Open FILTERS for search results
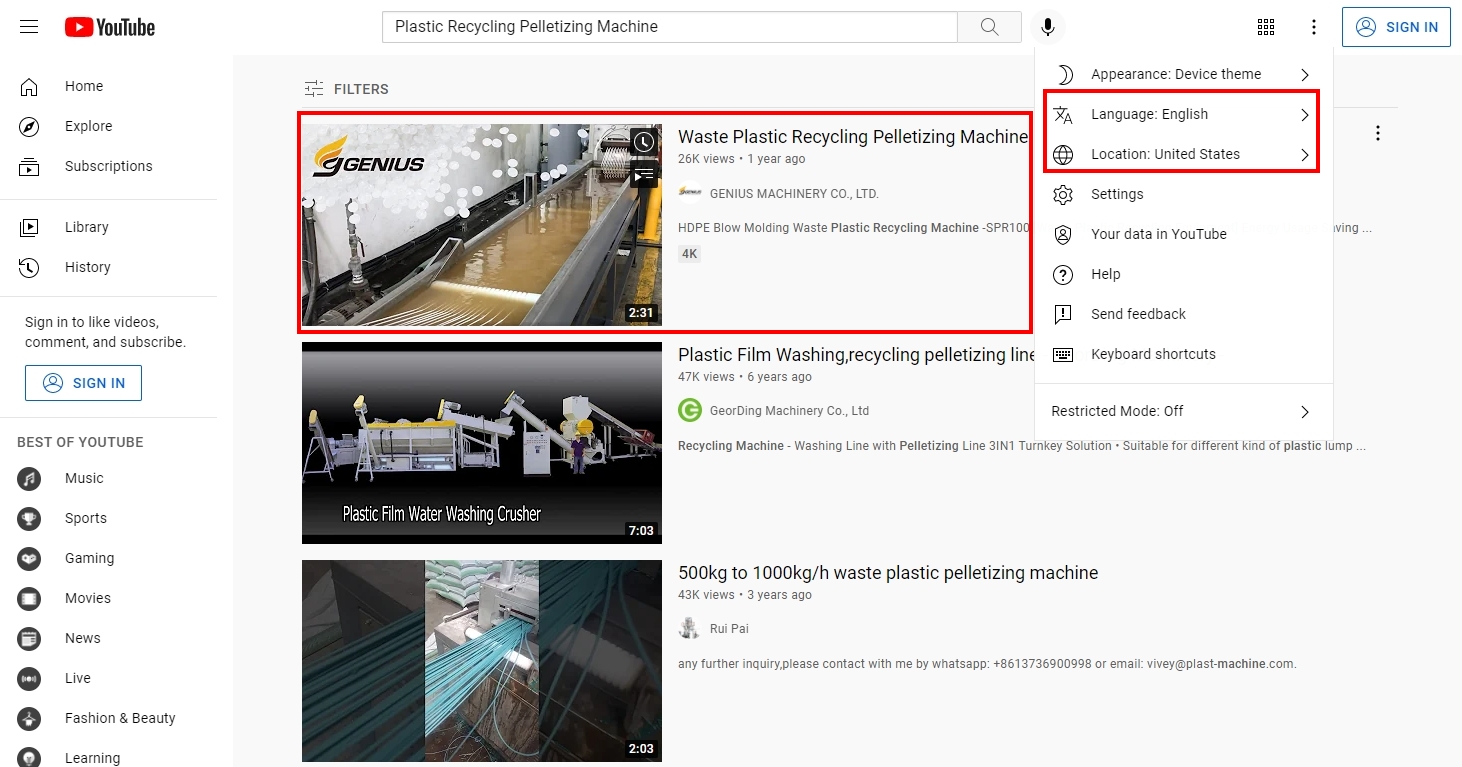The width and height of the screenshot is (1462, 767). coord(346,89)
